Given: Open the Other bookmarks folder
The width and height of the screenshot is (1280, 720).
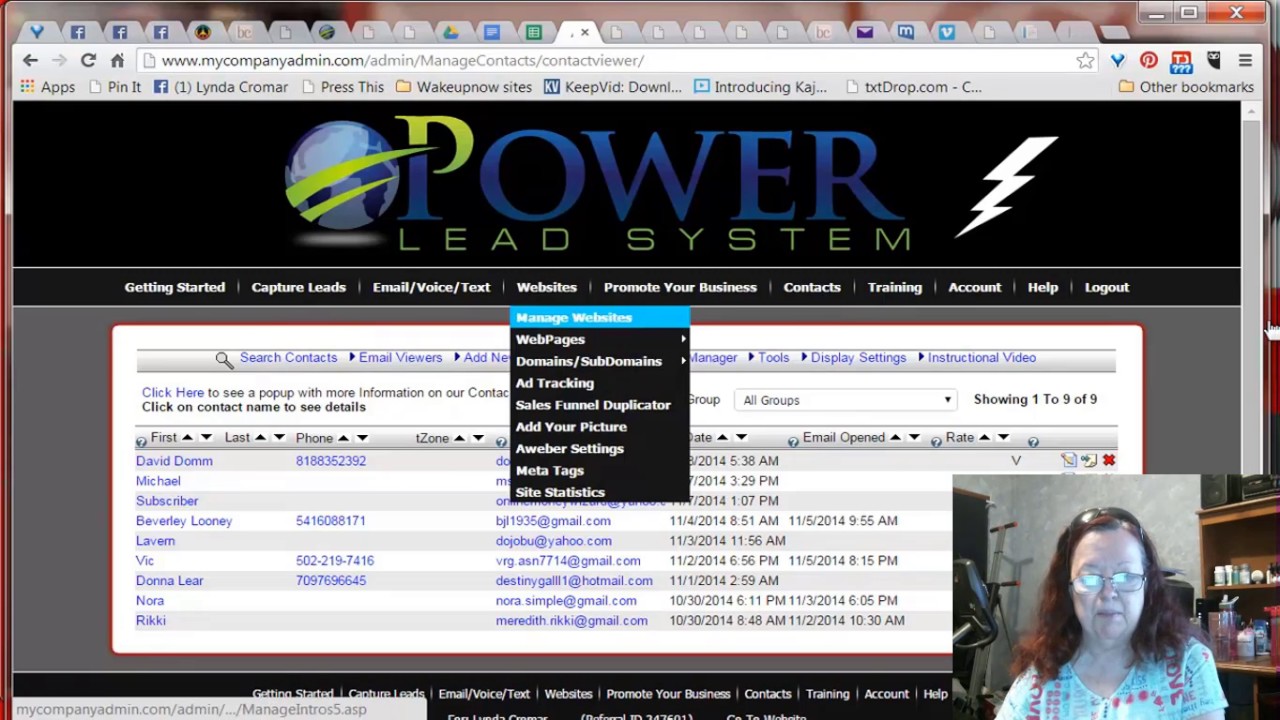Looking at the screenshot, I should pos(1186,87).
